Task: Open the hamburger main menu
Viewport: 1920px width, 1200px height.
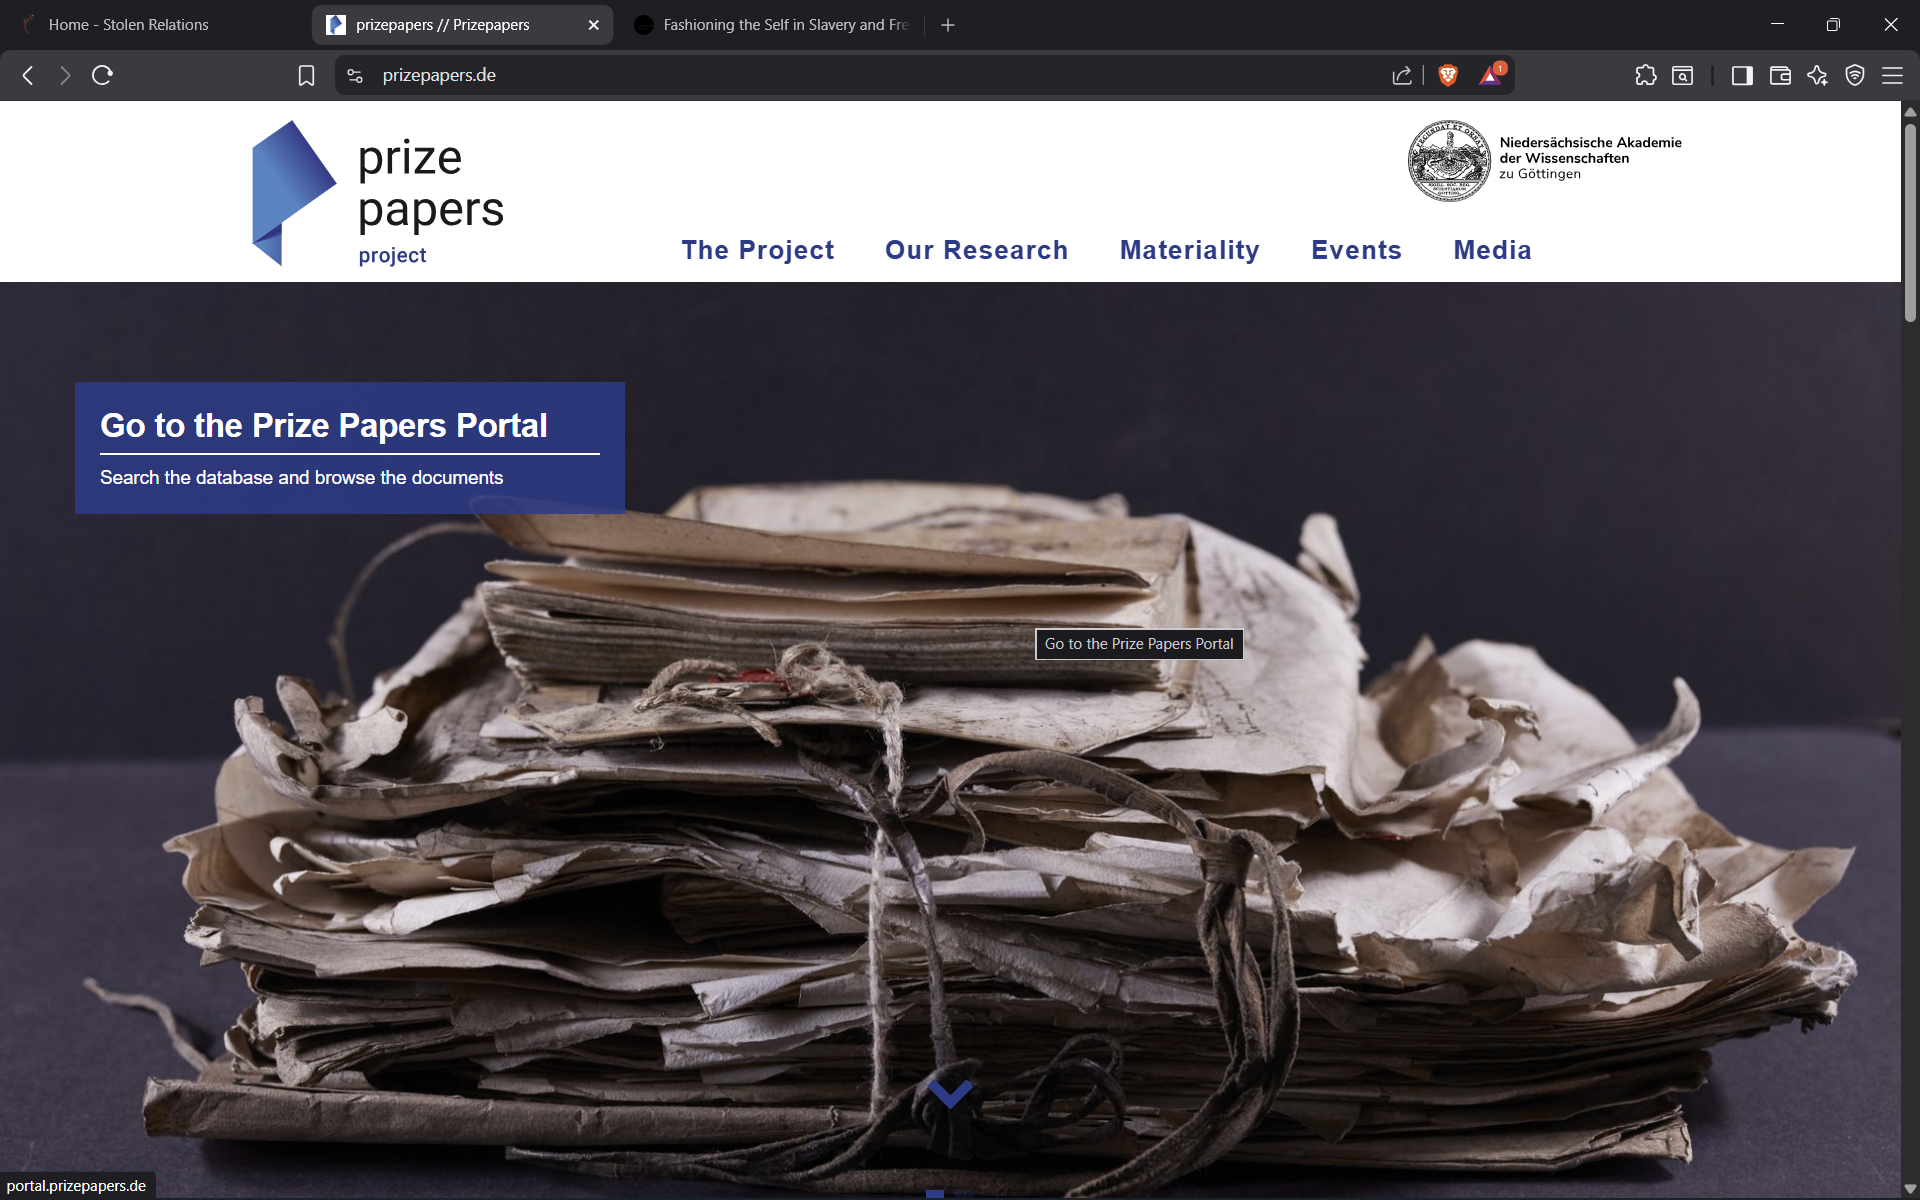Action: tap(1892, 75)
